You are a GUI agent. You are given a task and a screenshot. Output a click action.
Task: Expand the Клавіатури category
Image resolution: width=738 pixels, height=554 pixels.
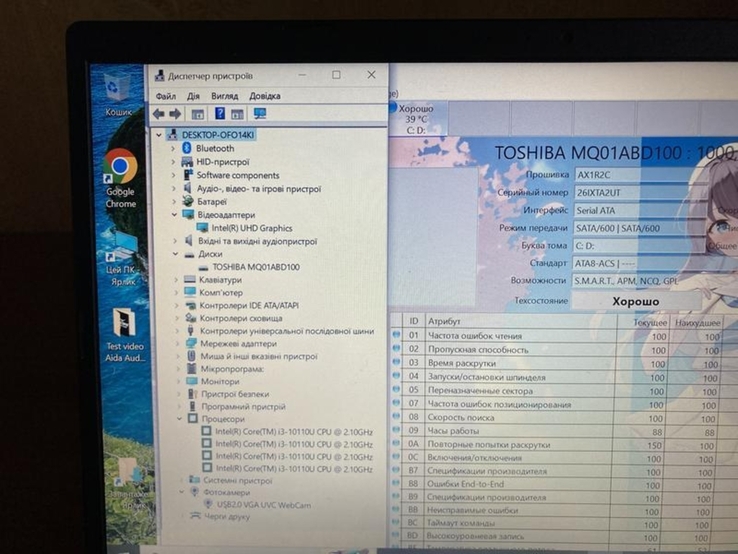(x=176, y=280)
